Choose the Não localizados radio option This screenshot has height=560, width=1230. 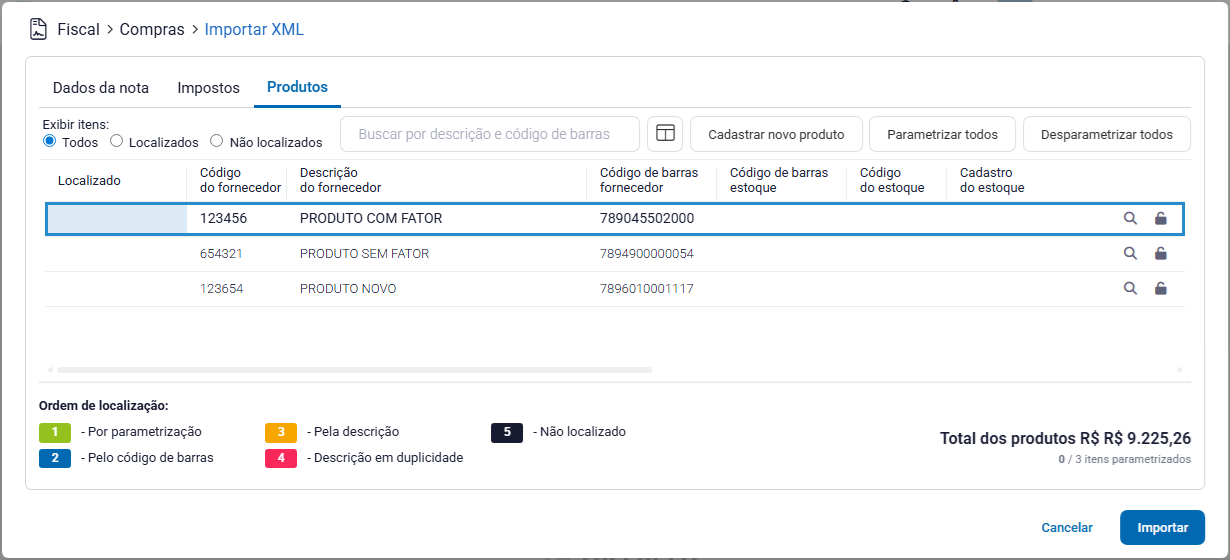point(217,142)
